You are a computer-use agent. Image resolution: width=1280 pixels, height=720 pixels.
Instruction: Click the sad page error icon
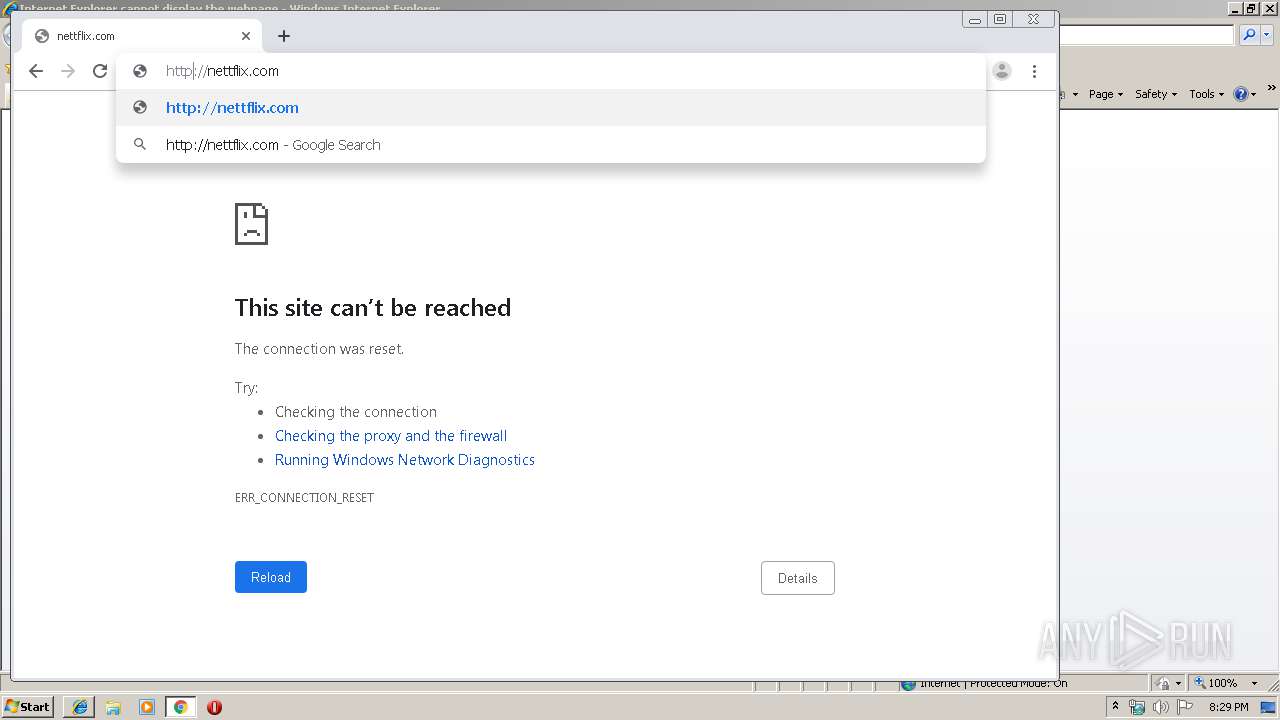coord(251,224)
